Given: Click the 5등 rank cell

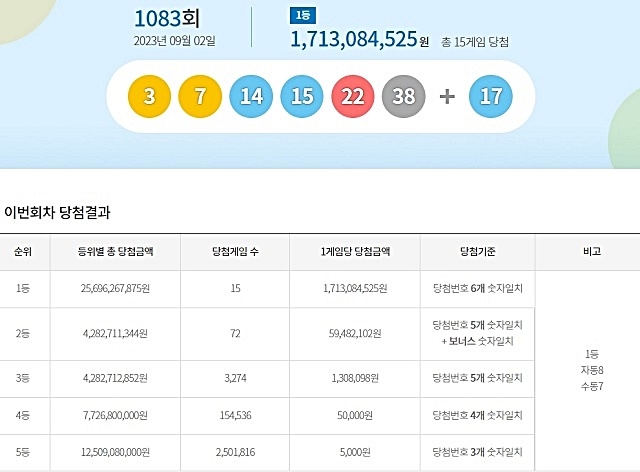Looking at the screenshot, I should coord(23,452).
